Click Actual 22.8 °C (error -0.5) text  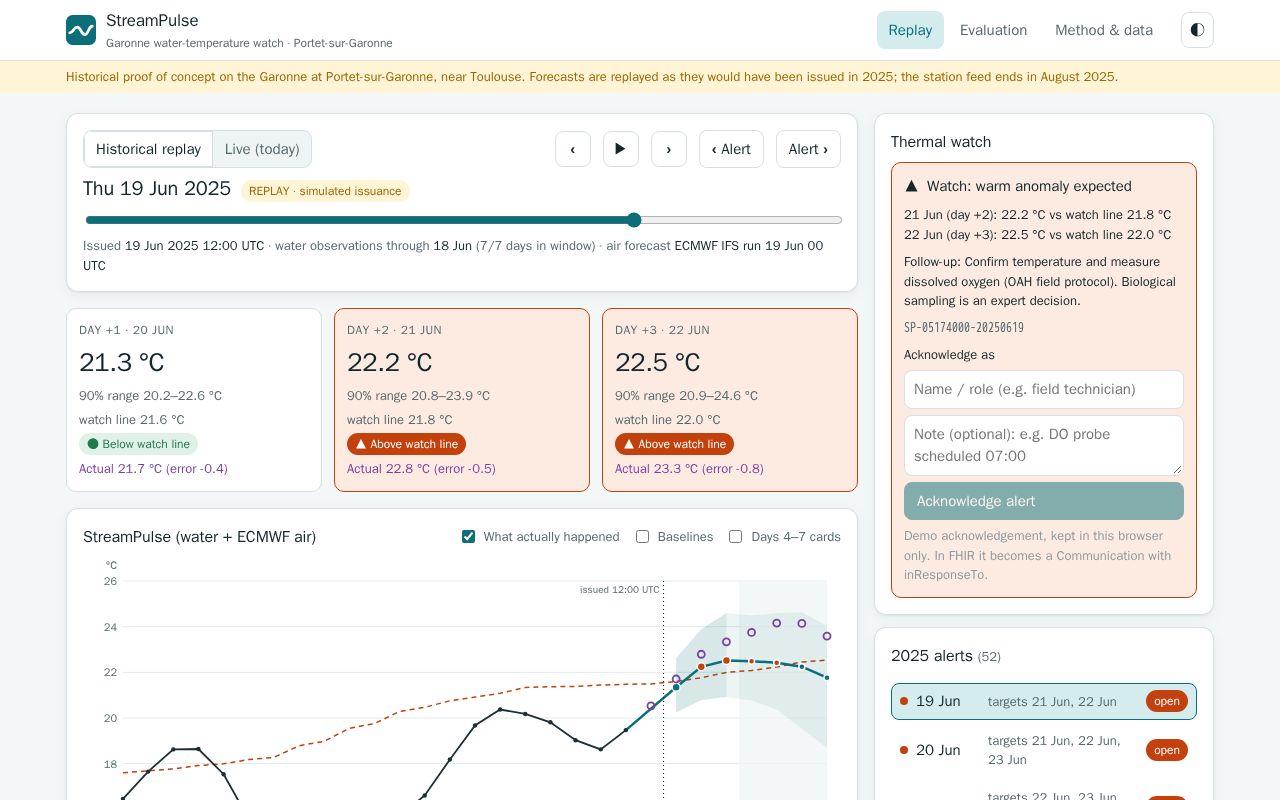point(421,469)
